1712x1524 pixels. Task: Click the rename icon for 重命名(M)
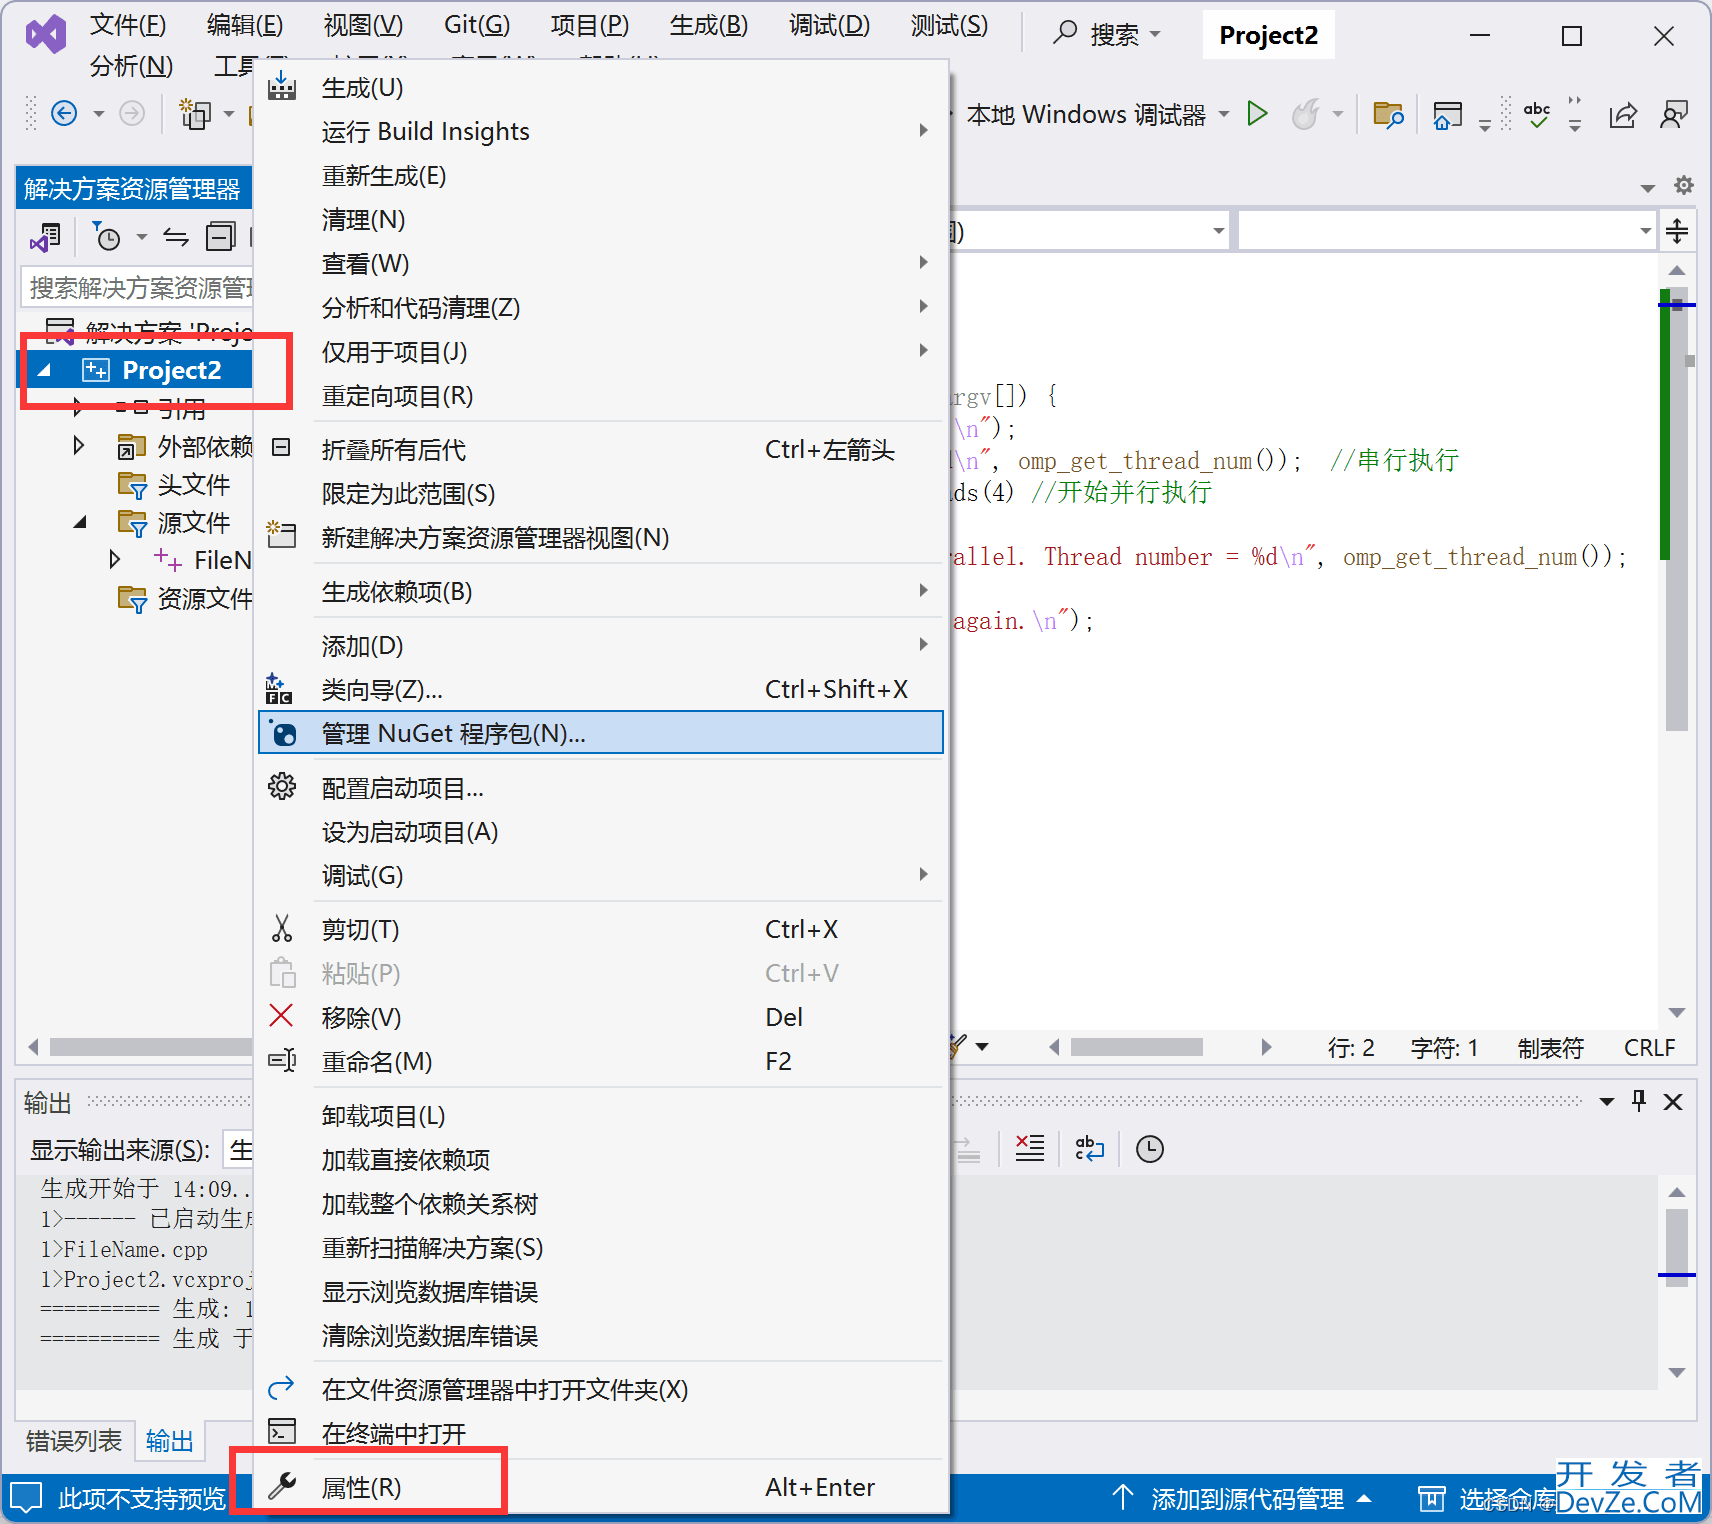(x=282, y=1060)
